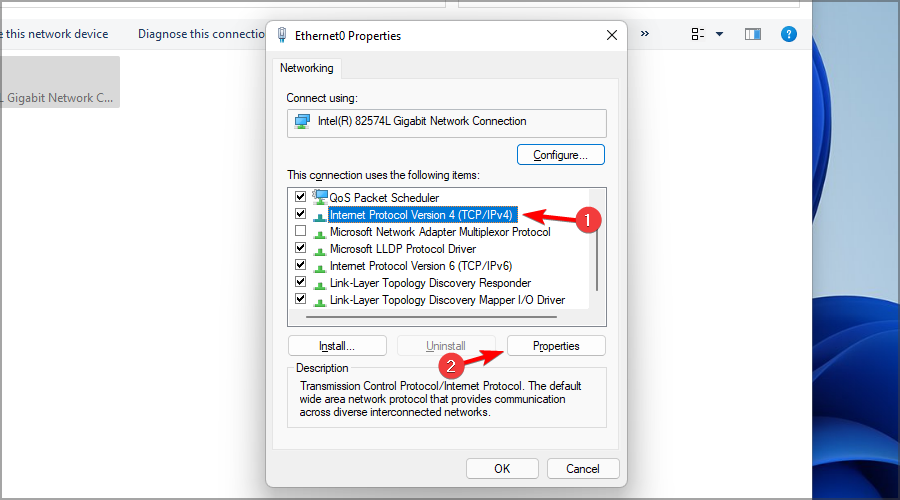Click the Microsoft Network Adapter Multiplexor Protocol icon

[320, 234]
